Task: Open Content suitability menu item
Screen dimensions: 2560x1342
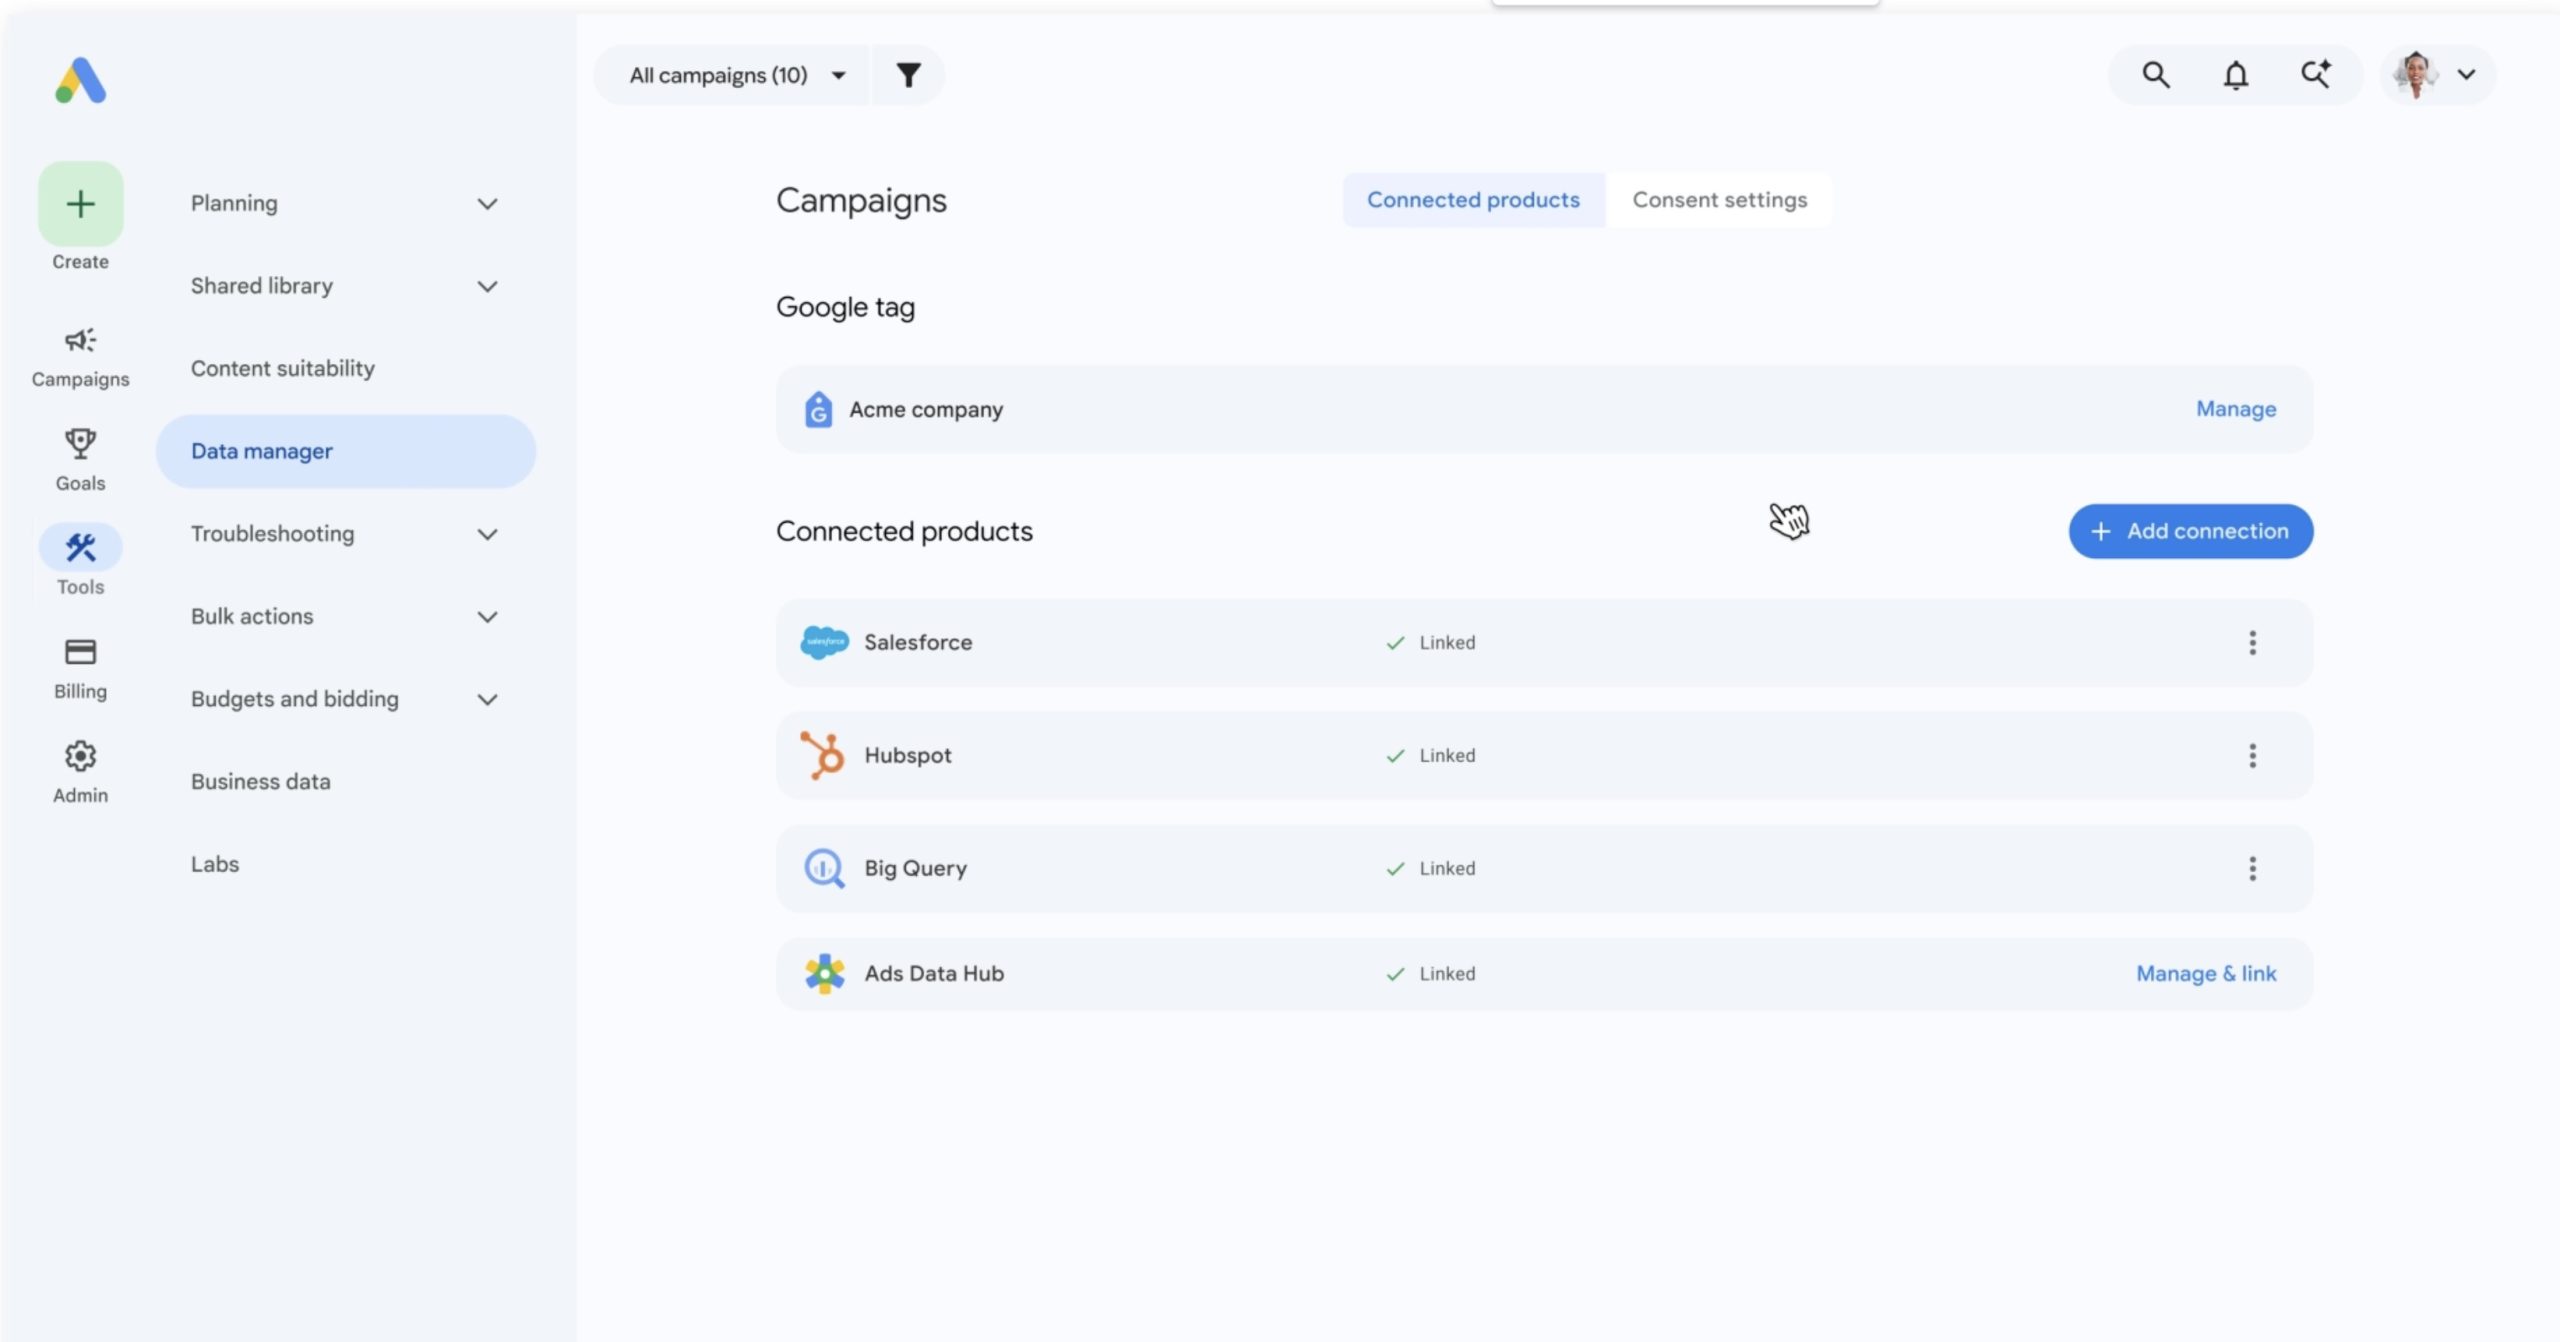Action: tap(283, 368)
